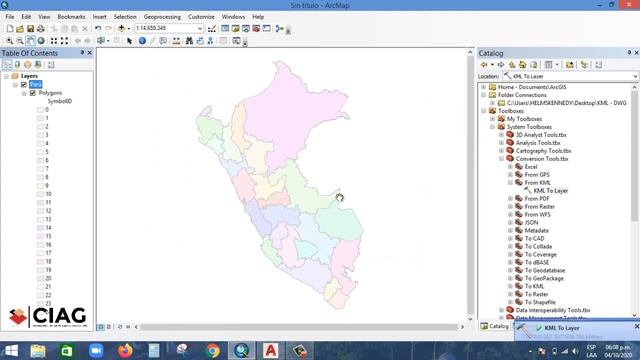Open the ModelBuilder window icon
Viewport: 640px width, 360px height.
click(280, 29)
